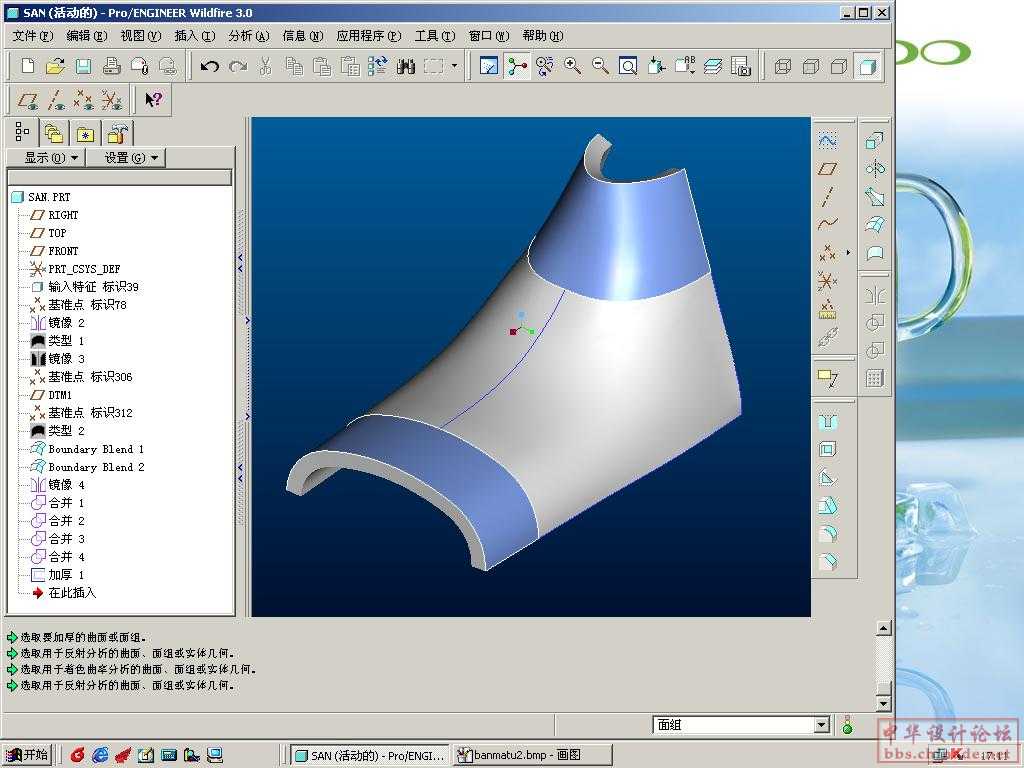The height and width of the screenshot is (768, 1024).
Task: Create datum plane from right toolbar
Action: (x=827, y=168)
